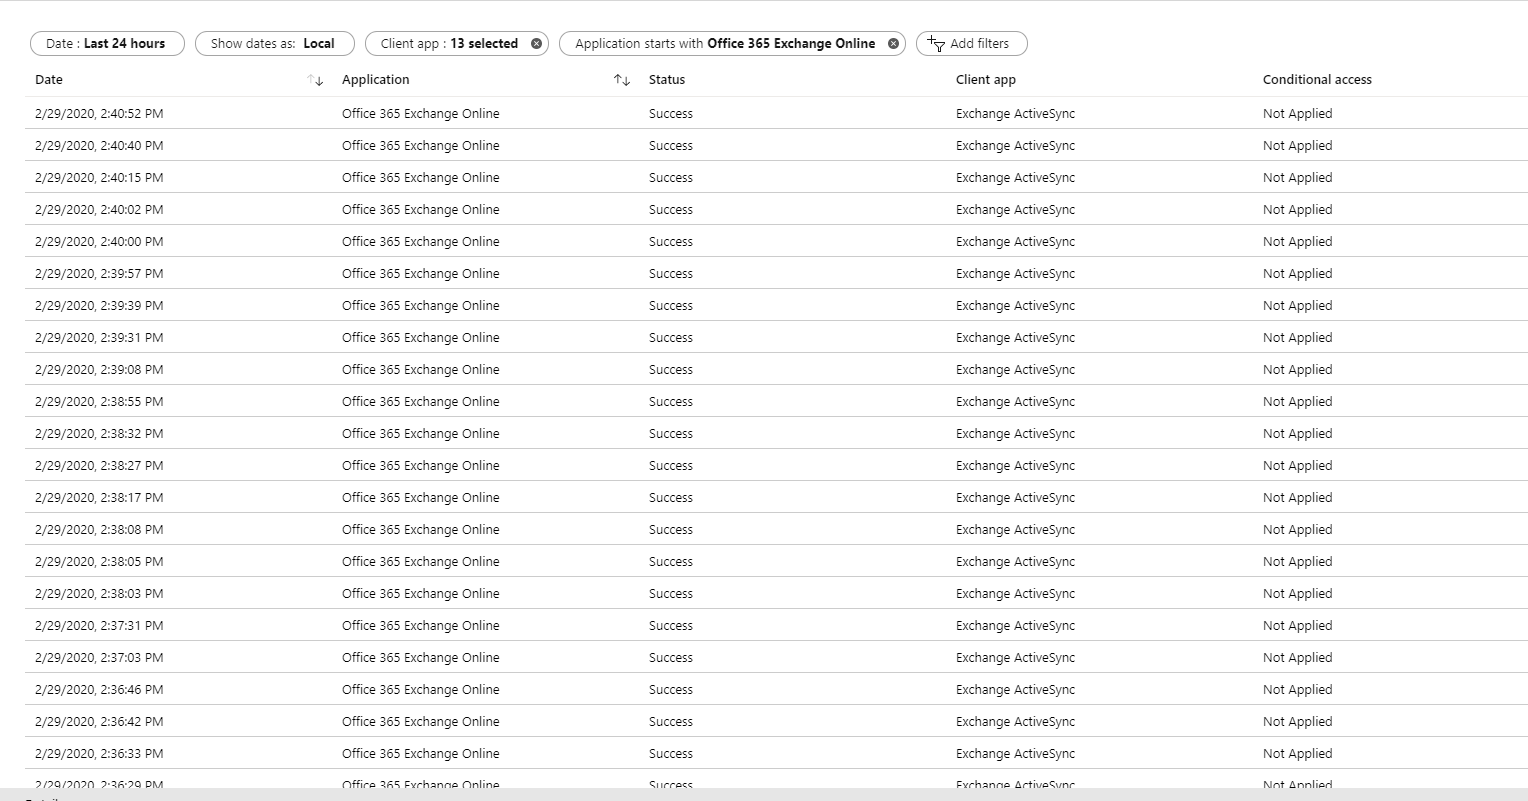Click Office 365 Exchange Online in 2:38:27 row
The height and width of the screenshot is (801, 1528).
(420, 466)
